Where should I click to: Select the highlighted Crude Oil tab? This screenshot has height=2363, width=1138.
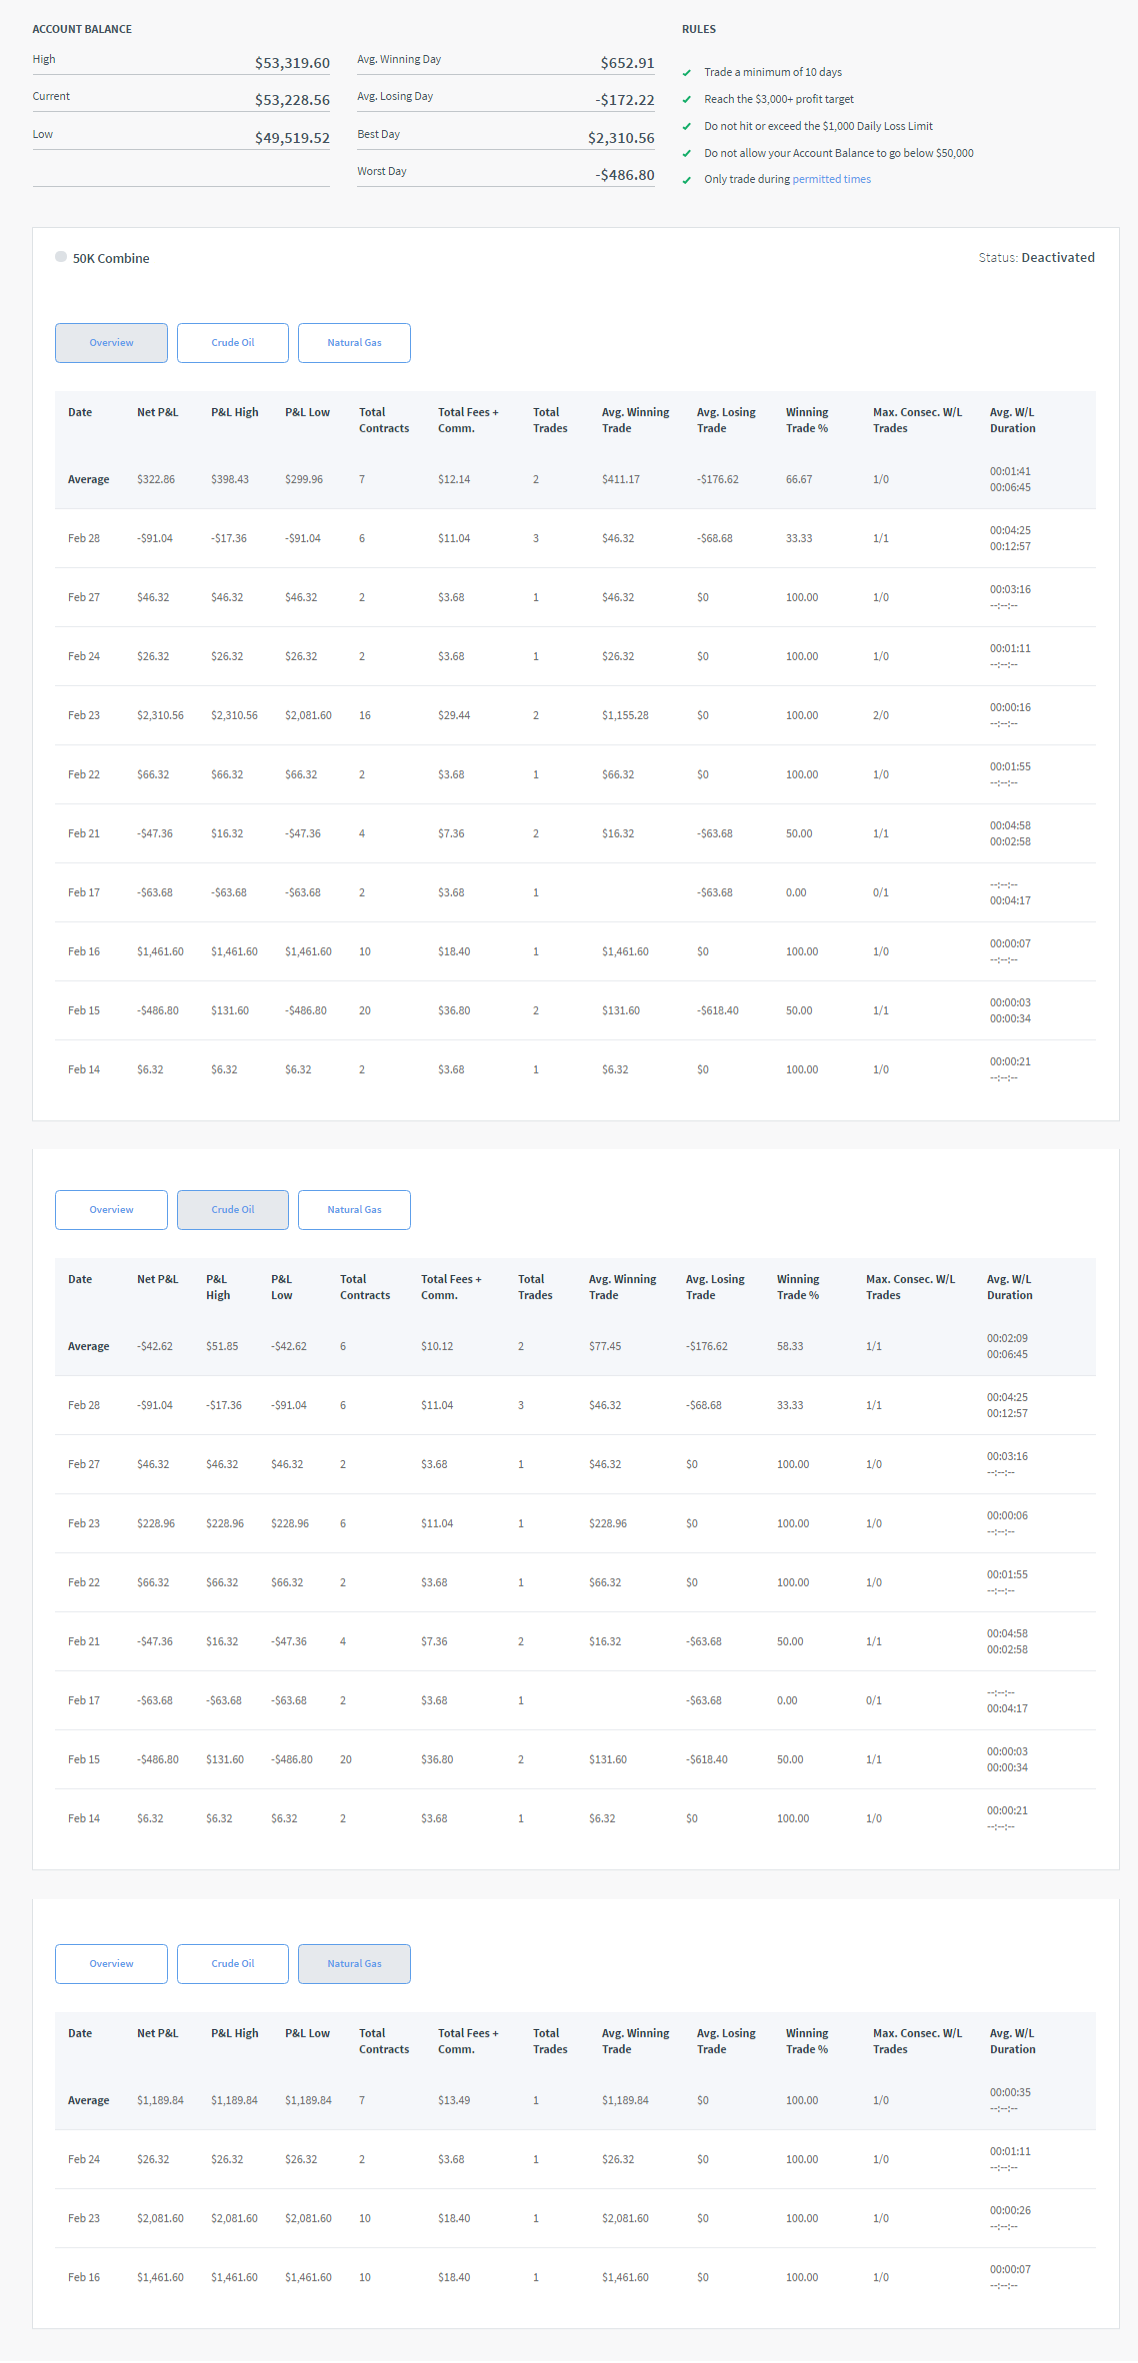pyautogui.click(x=232, y=1210)
